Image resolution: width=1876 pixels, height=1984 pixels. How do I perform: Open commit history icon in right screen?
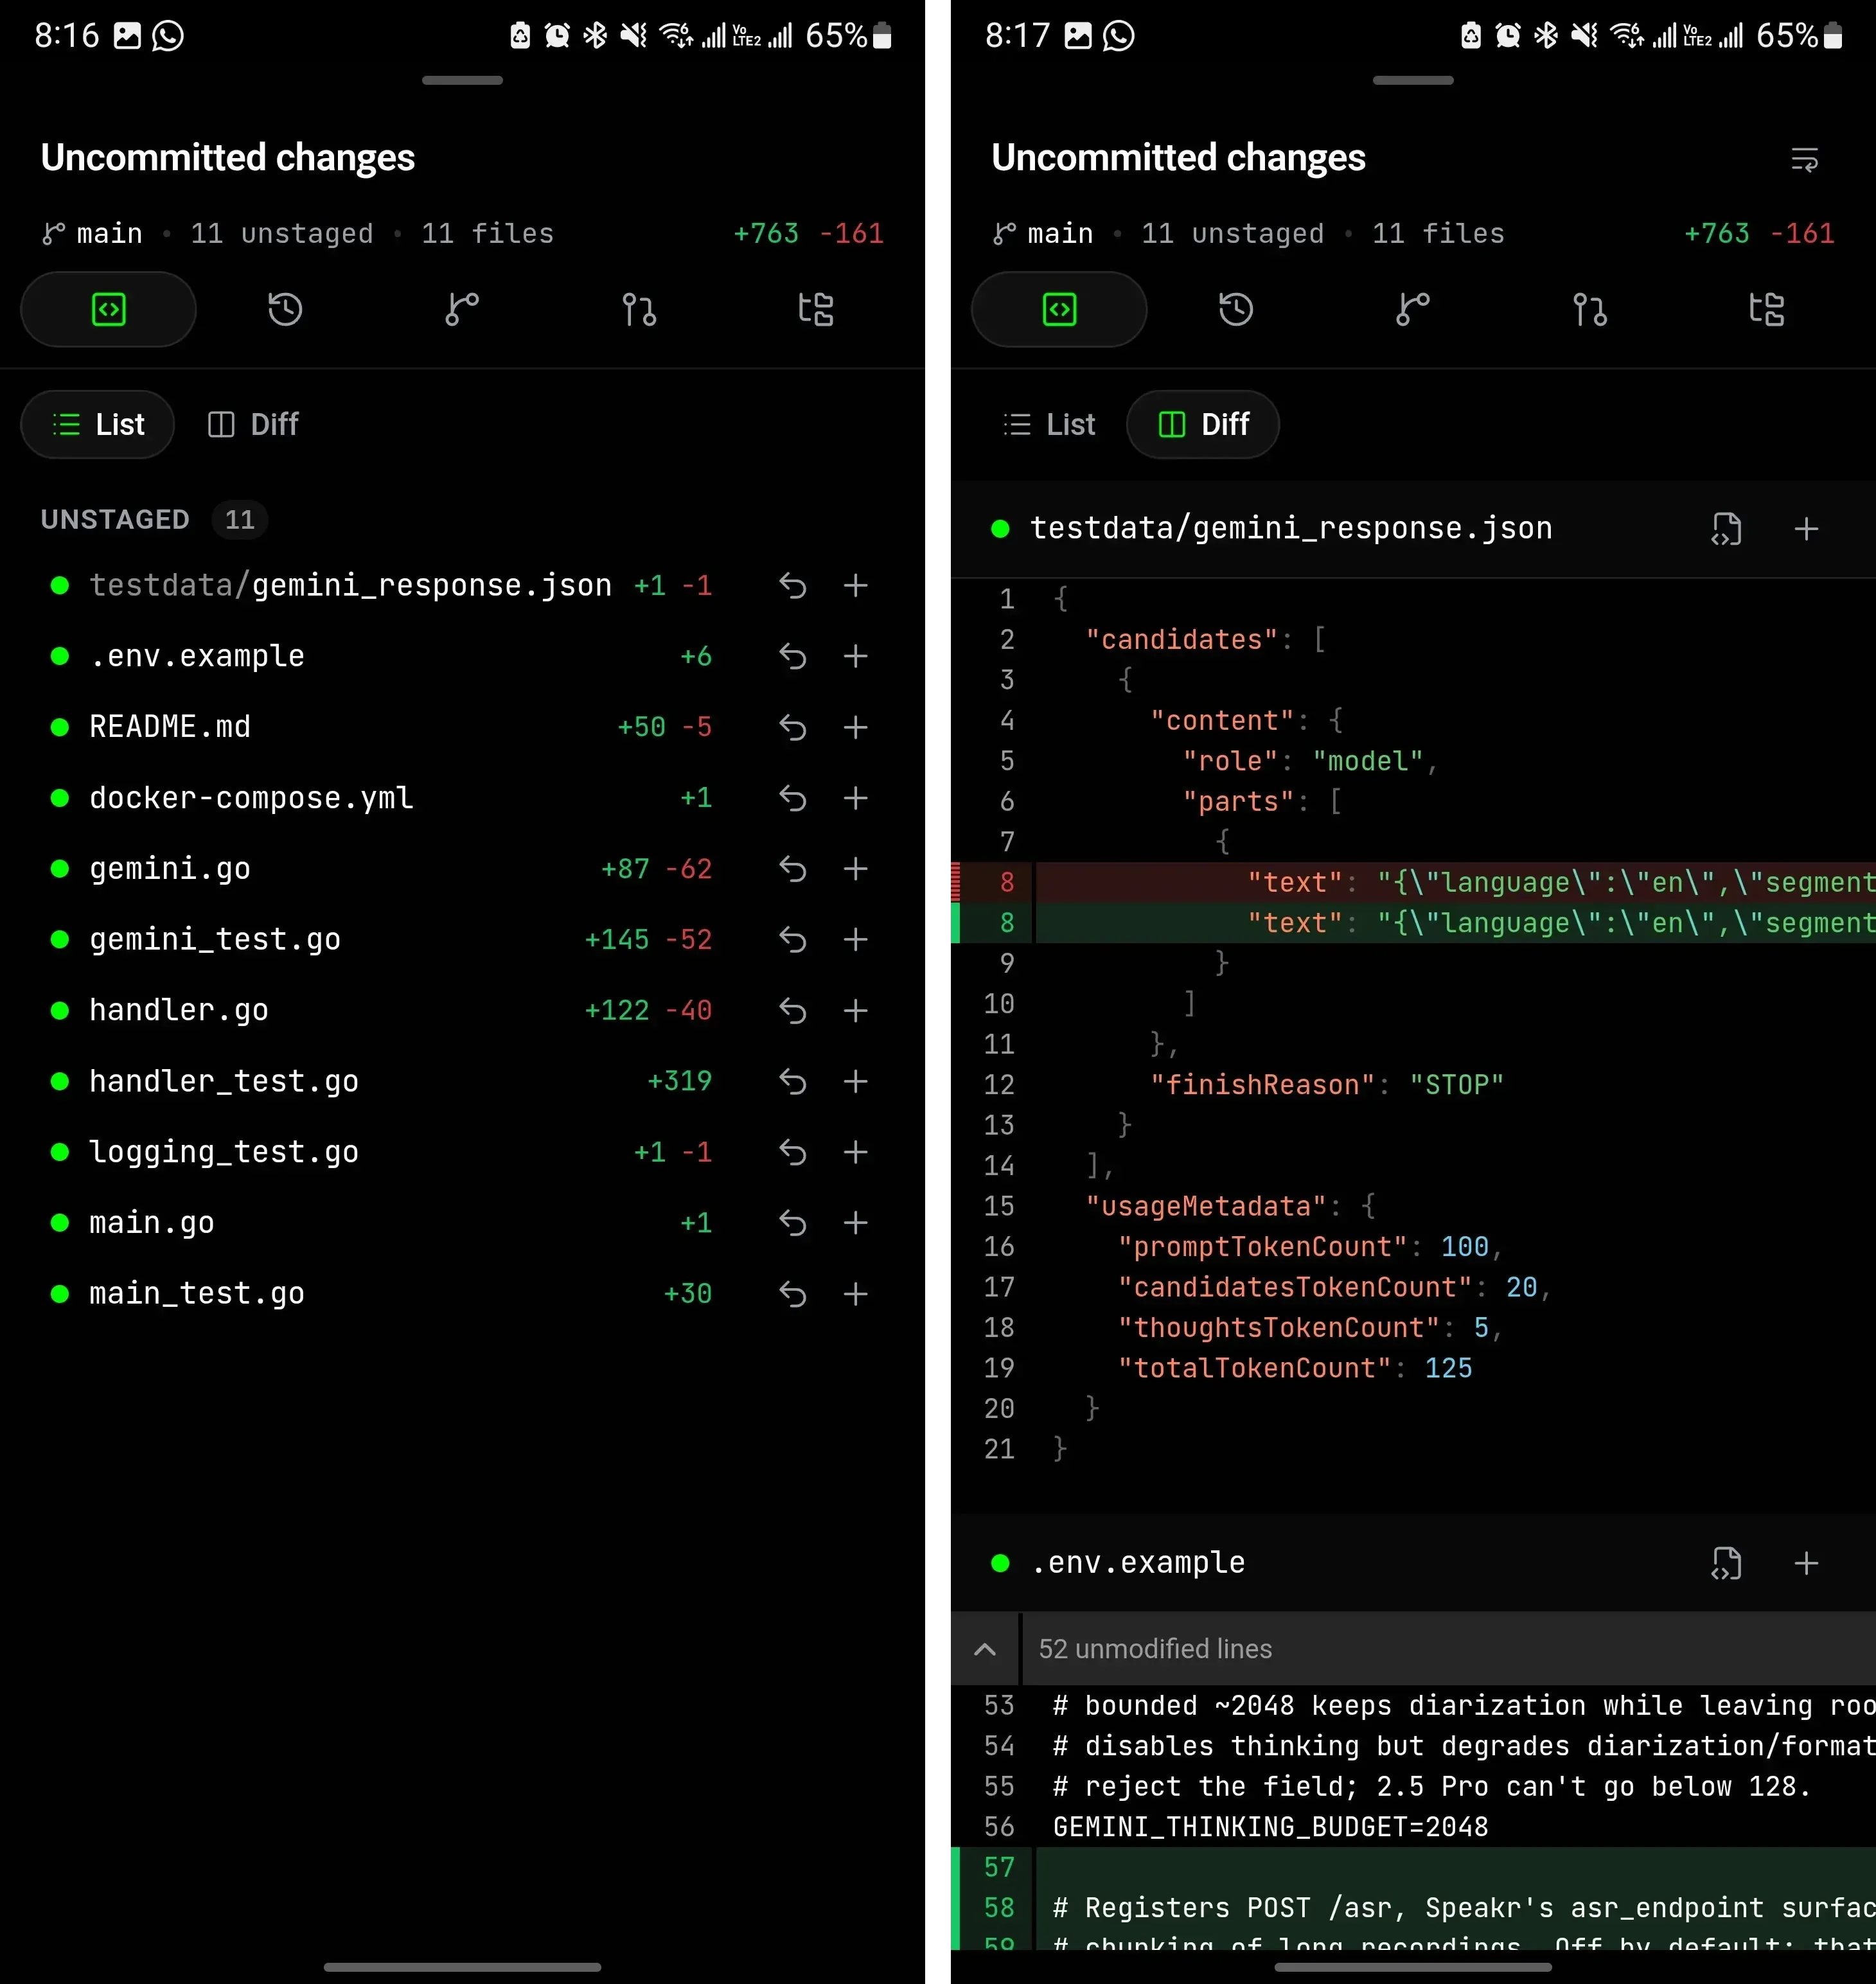pyautogui.click(x=1236, y=309)
